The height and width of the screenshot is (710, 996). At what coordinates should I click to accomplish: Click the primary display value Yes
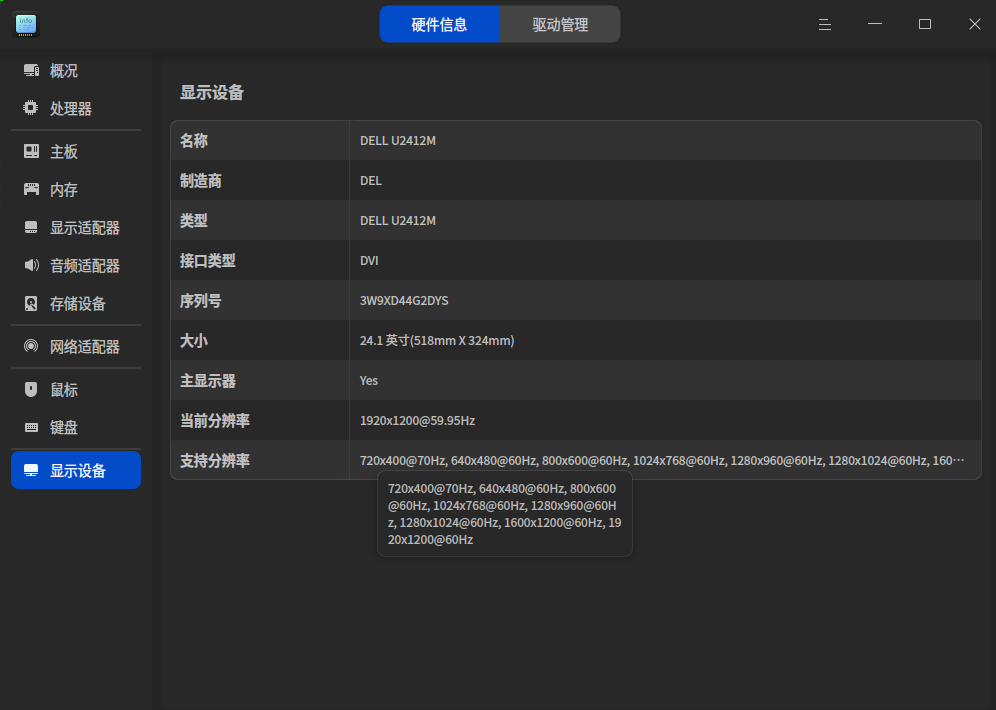368,381
